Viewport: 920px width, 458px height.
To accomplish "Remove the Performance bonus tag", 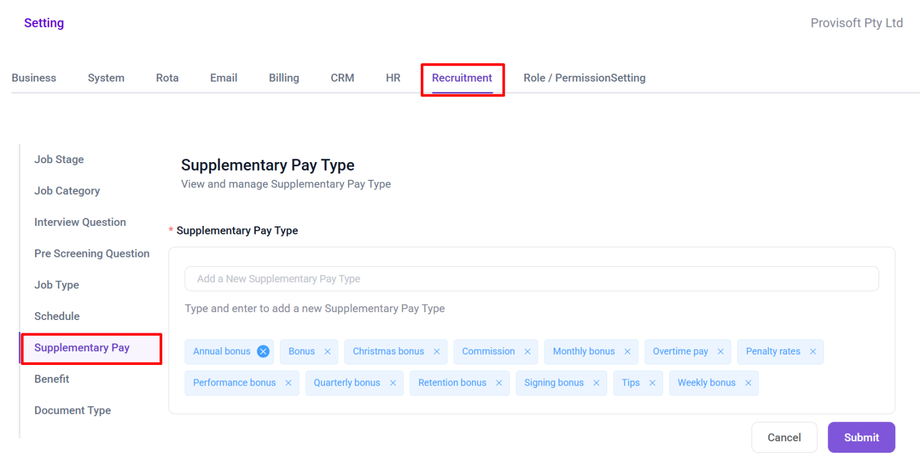I will [x=288, y=383].
